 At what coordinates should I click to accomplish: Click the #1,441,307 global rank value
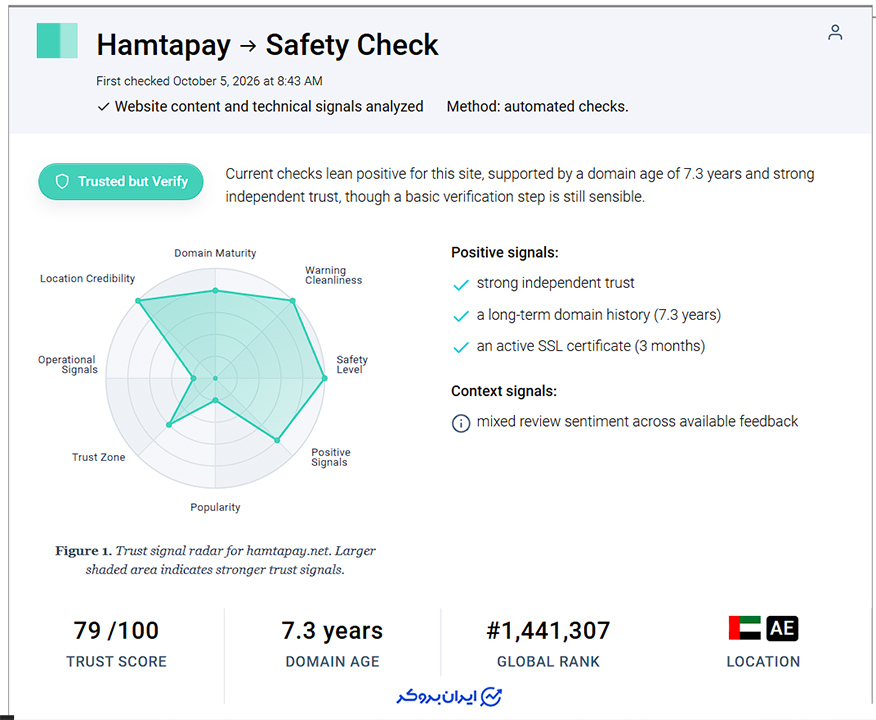(x=548, y=631)
